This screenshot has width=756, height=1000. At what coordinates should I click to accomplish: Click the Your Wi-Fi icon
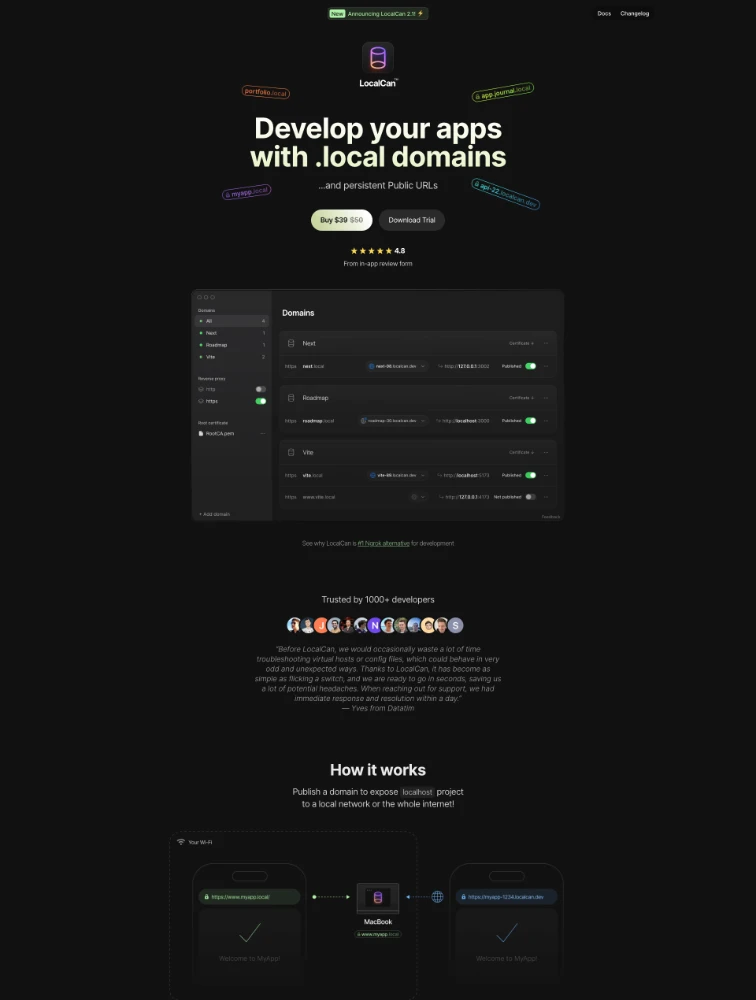181,842
